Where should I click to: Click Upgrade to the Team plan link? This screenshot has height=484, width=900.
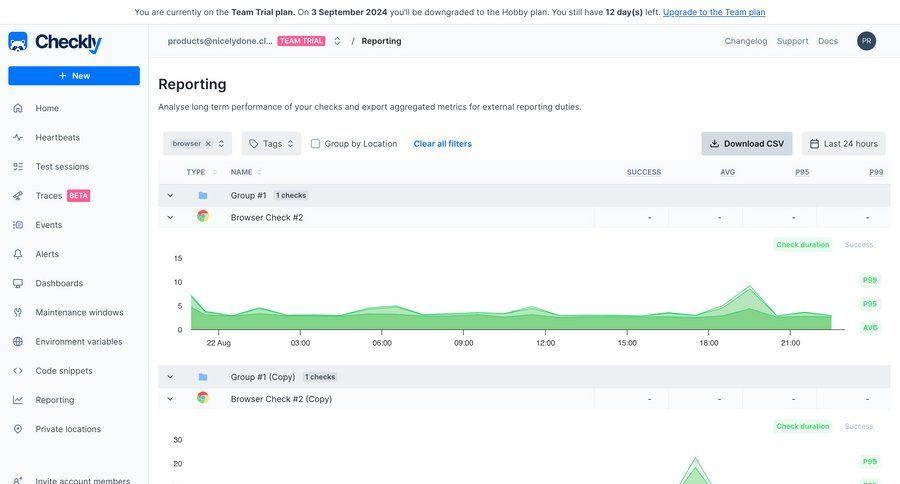tap(714, 12)
